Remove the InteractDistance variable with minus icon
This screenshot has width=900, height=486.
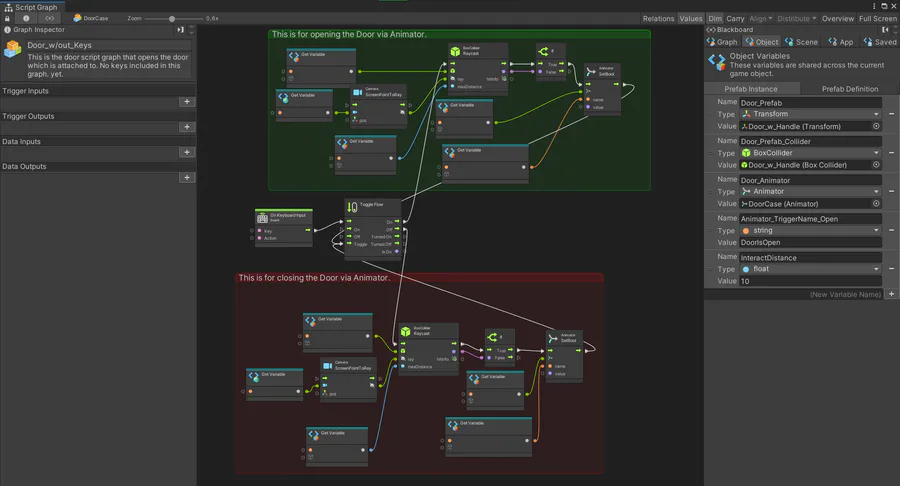(891, 269)
